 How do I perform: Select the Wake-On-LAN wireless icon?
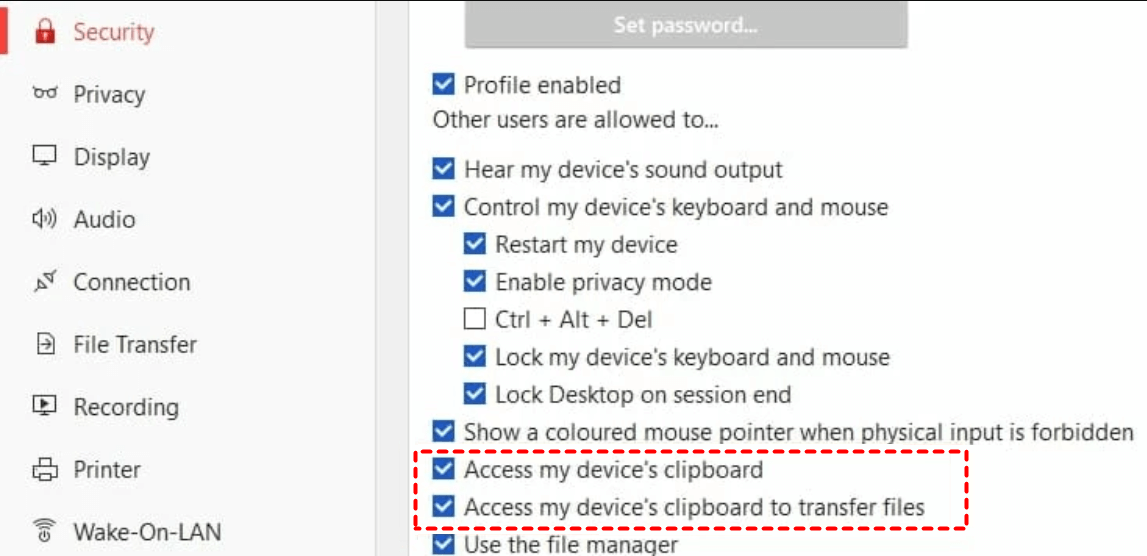click(45, 532)
